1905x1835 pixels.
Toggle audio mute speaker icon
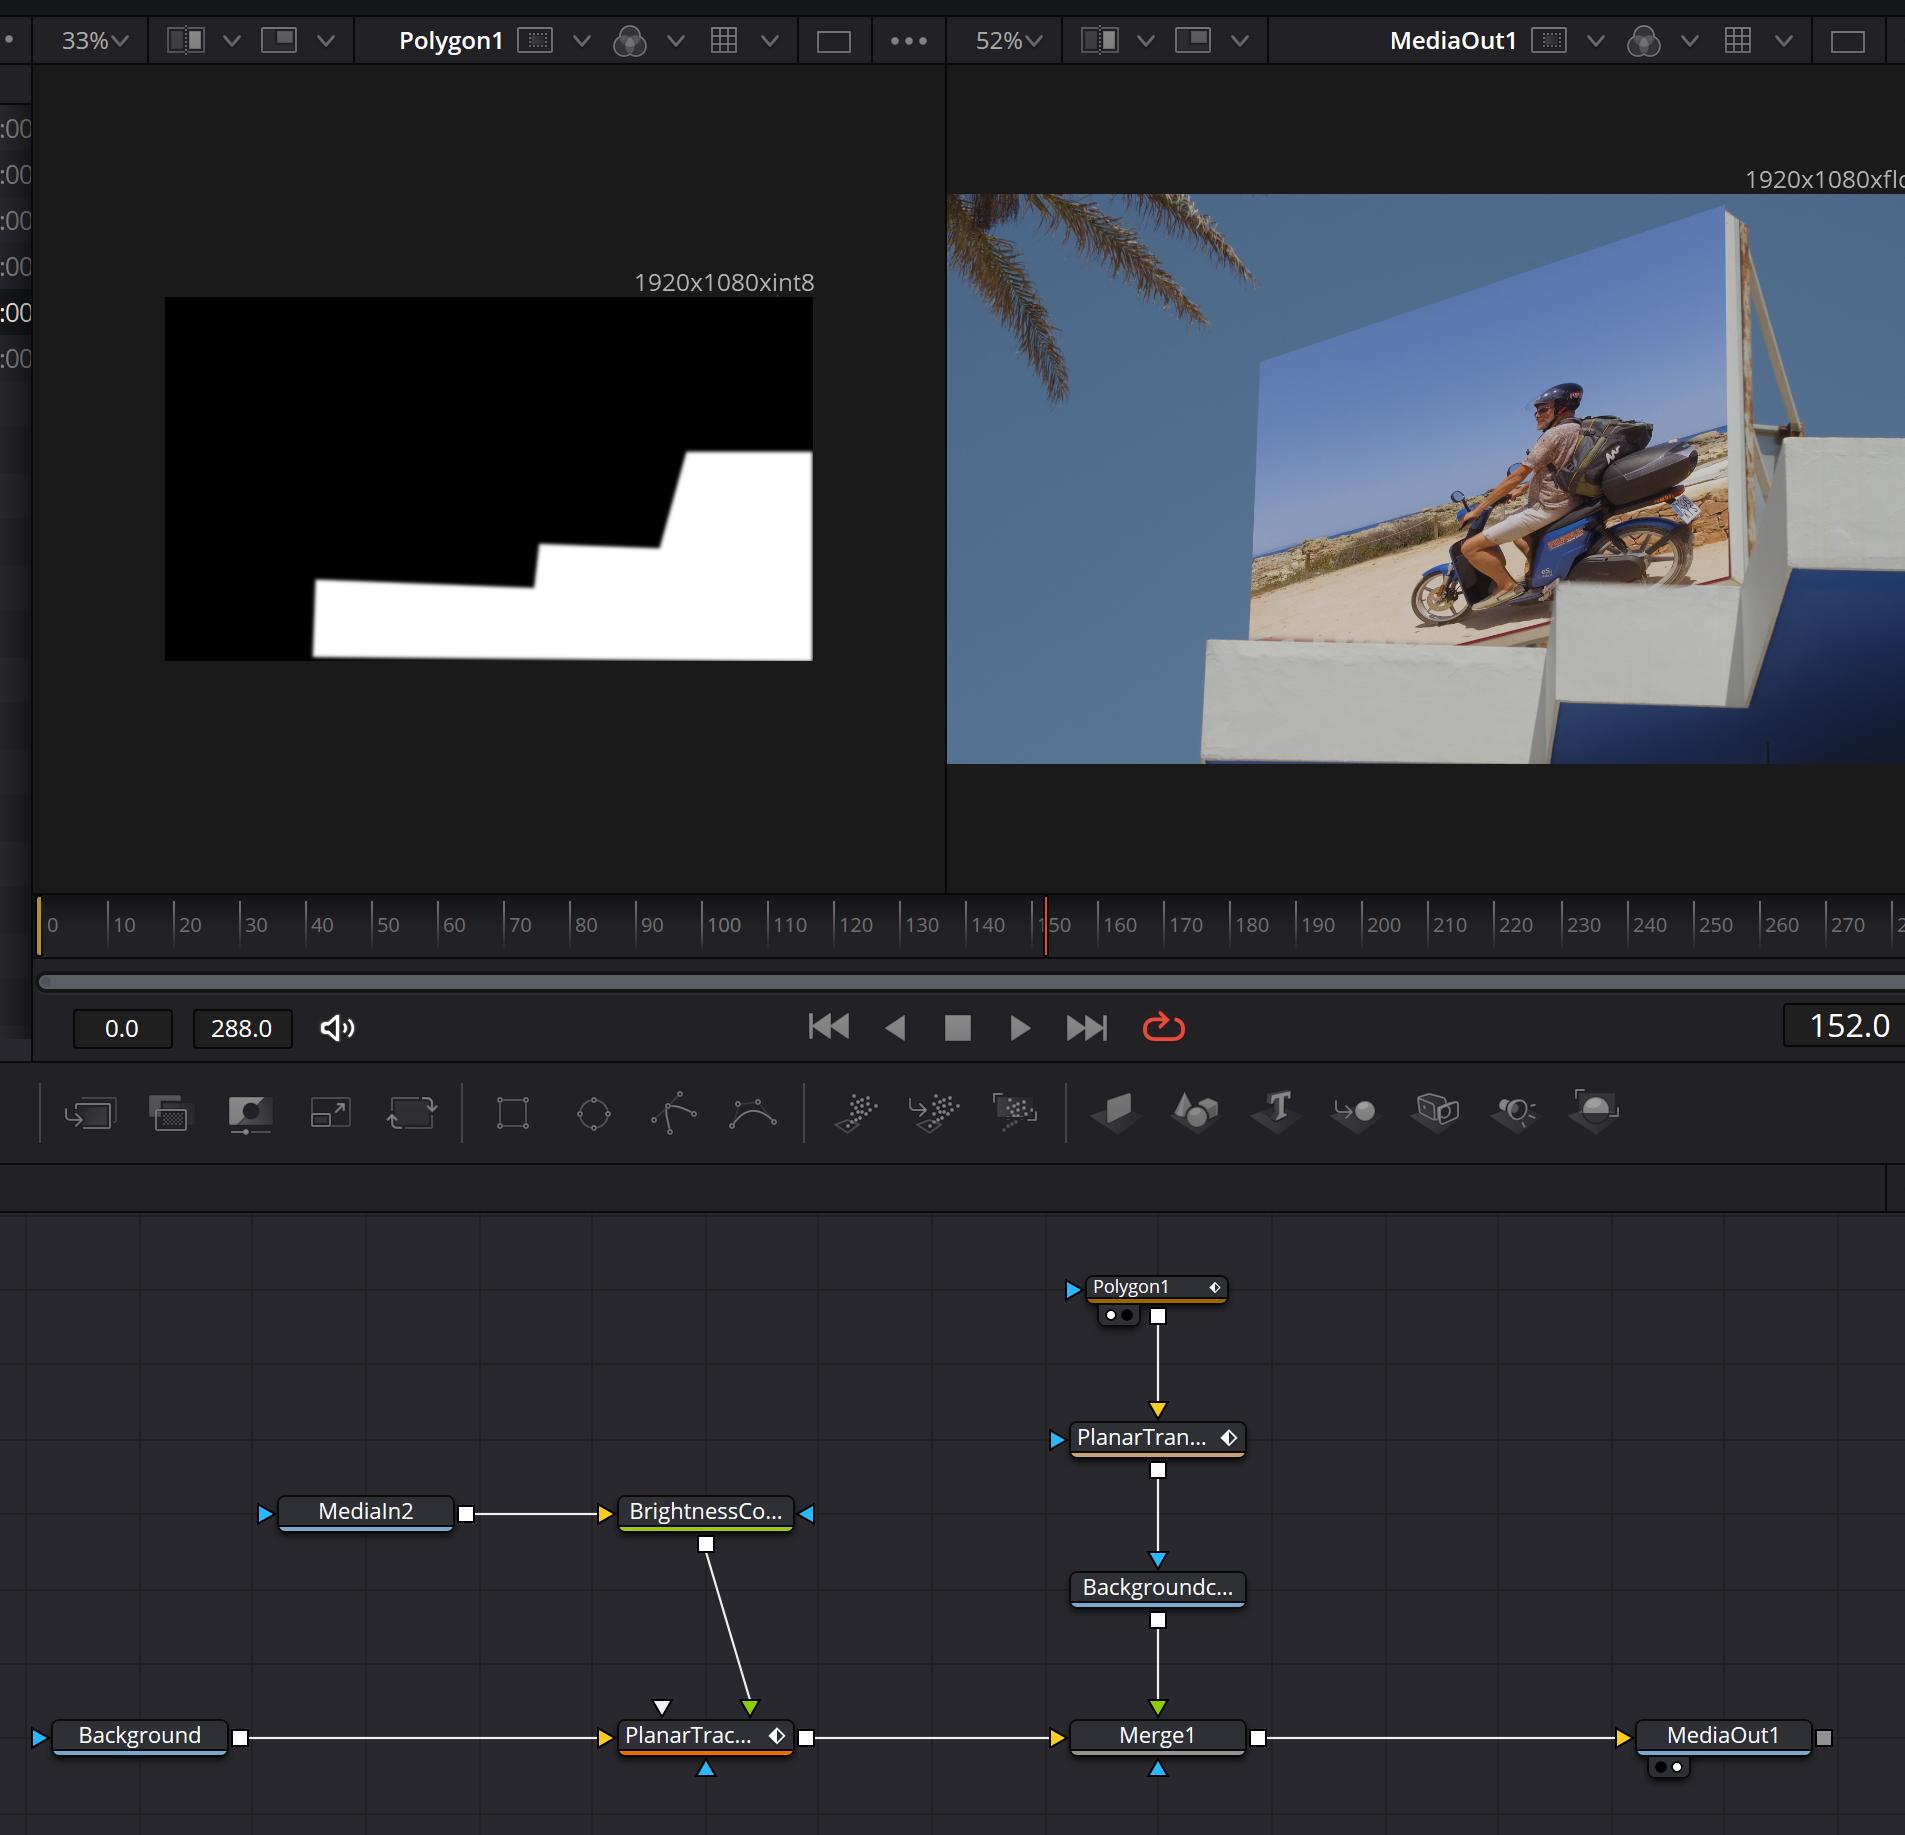(x=337, y=1028)
